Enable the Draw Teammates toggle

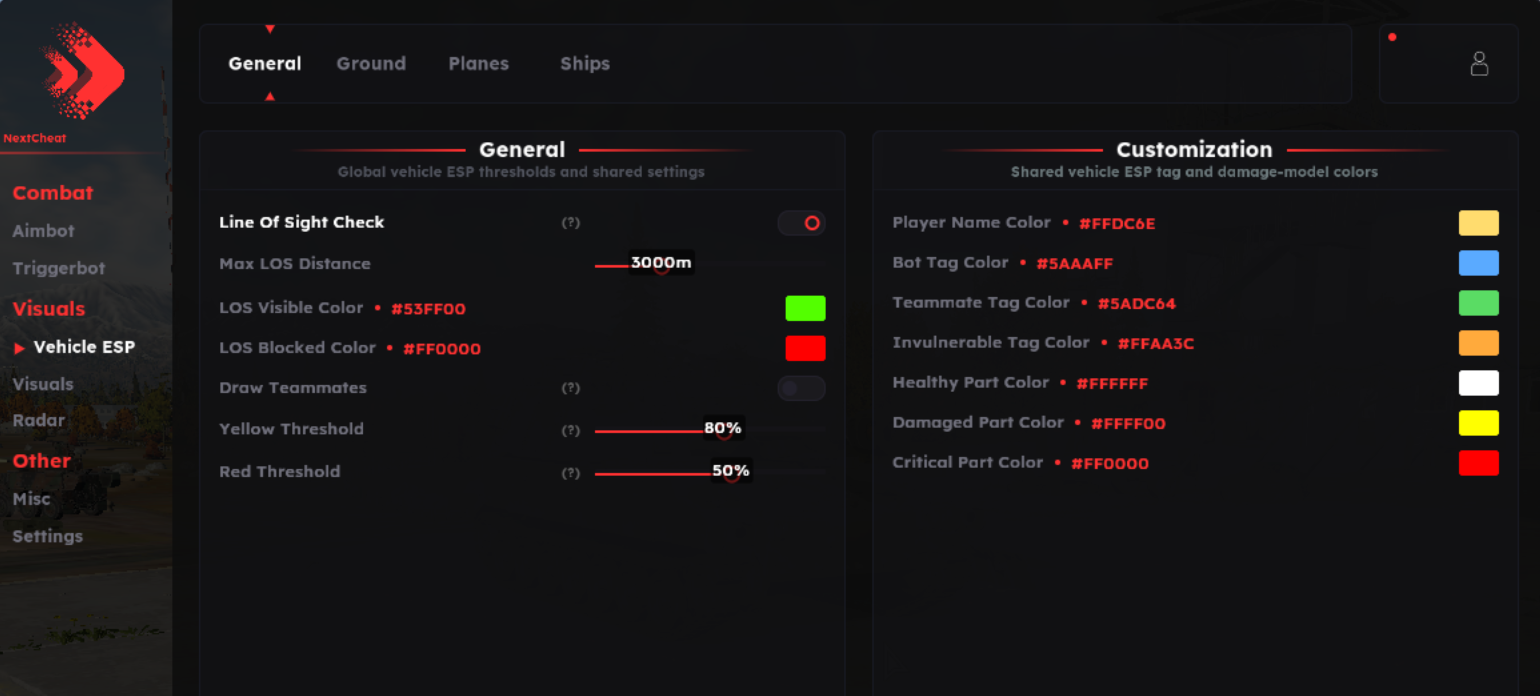(x=802, y=388)
